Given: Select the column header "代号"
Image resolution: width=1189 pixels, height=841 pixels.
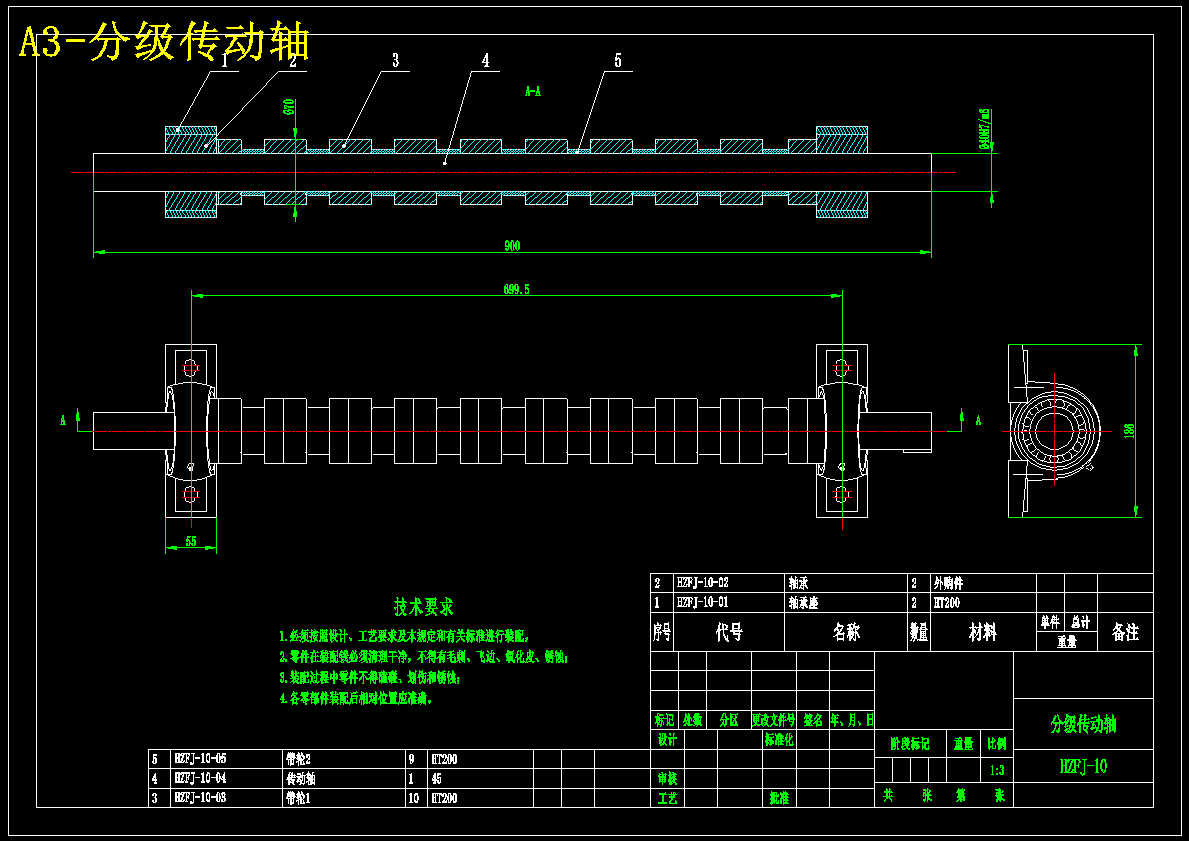Looking at the screenshot, I should point(729,632).
